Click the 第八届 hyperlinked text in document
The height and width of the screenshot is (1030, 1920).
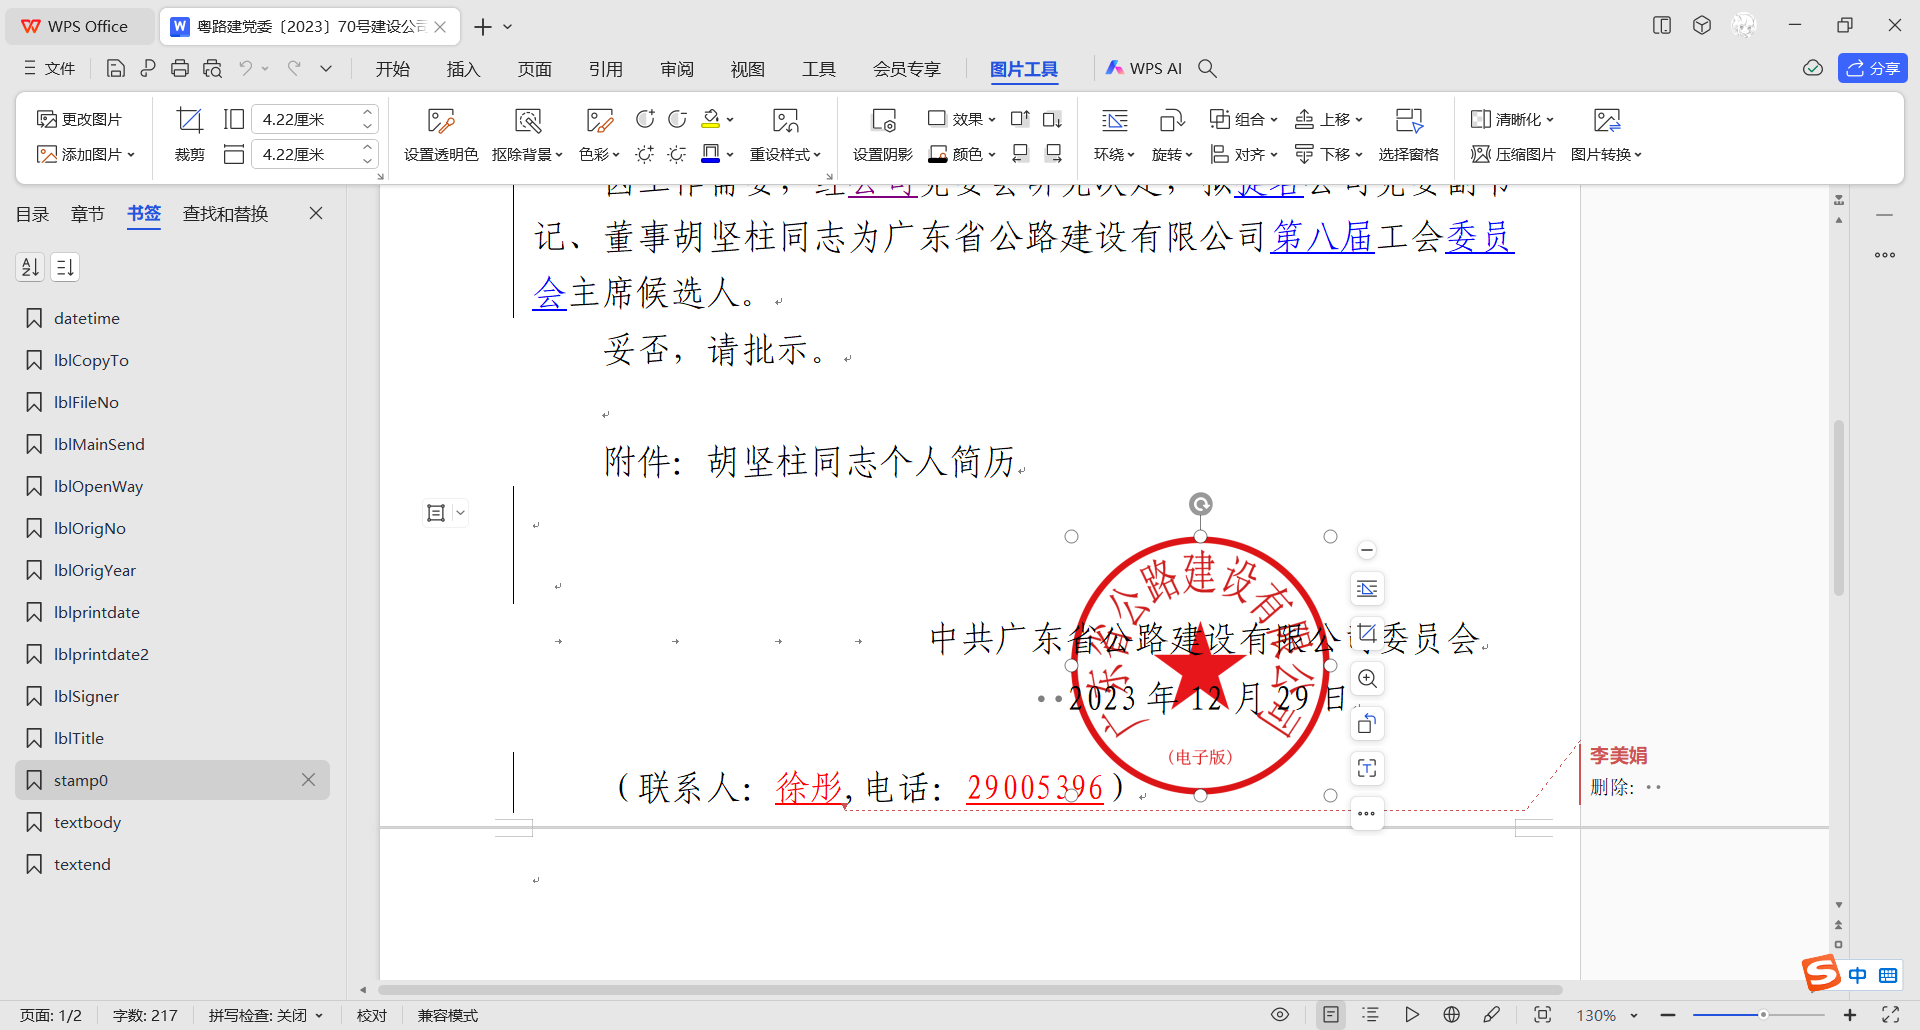pos(1322,236)
